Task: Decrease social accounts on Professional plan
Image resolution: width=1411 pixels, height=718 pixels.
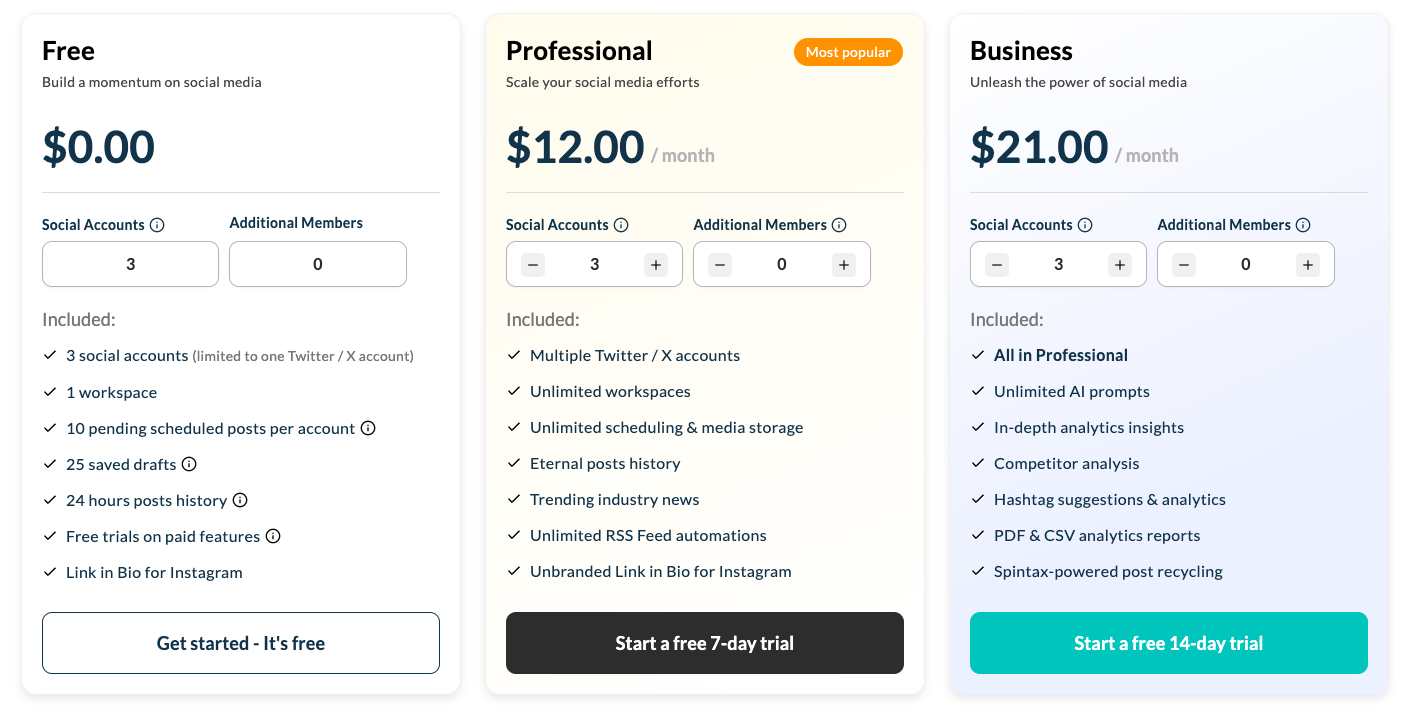Action: tap(532, 264)
